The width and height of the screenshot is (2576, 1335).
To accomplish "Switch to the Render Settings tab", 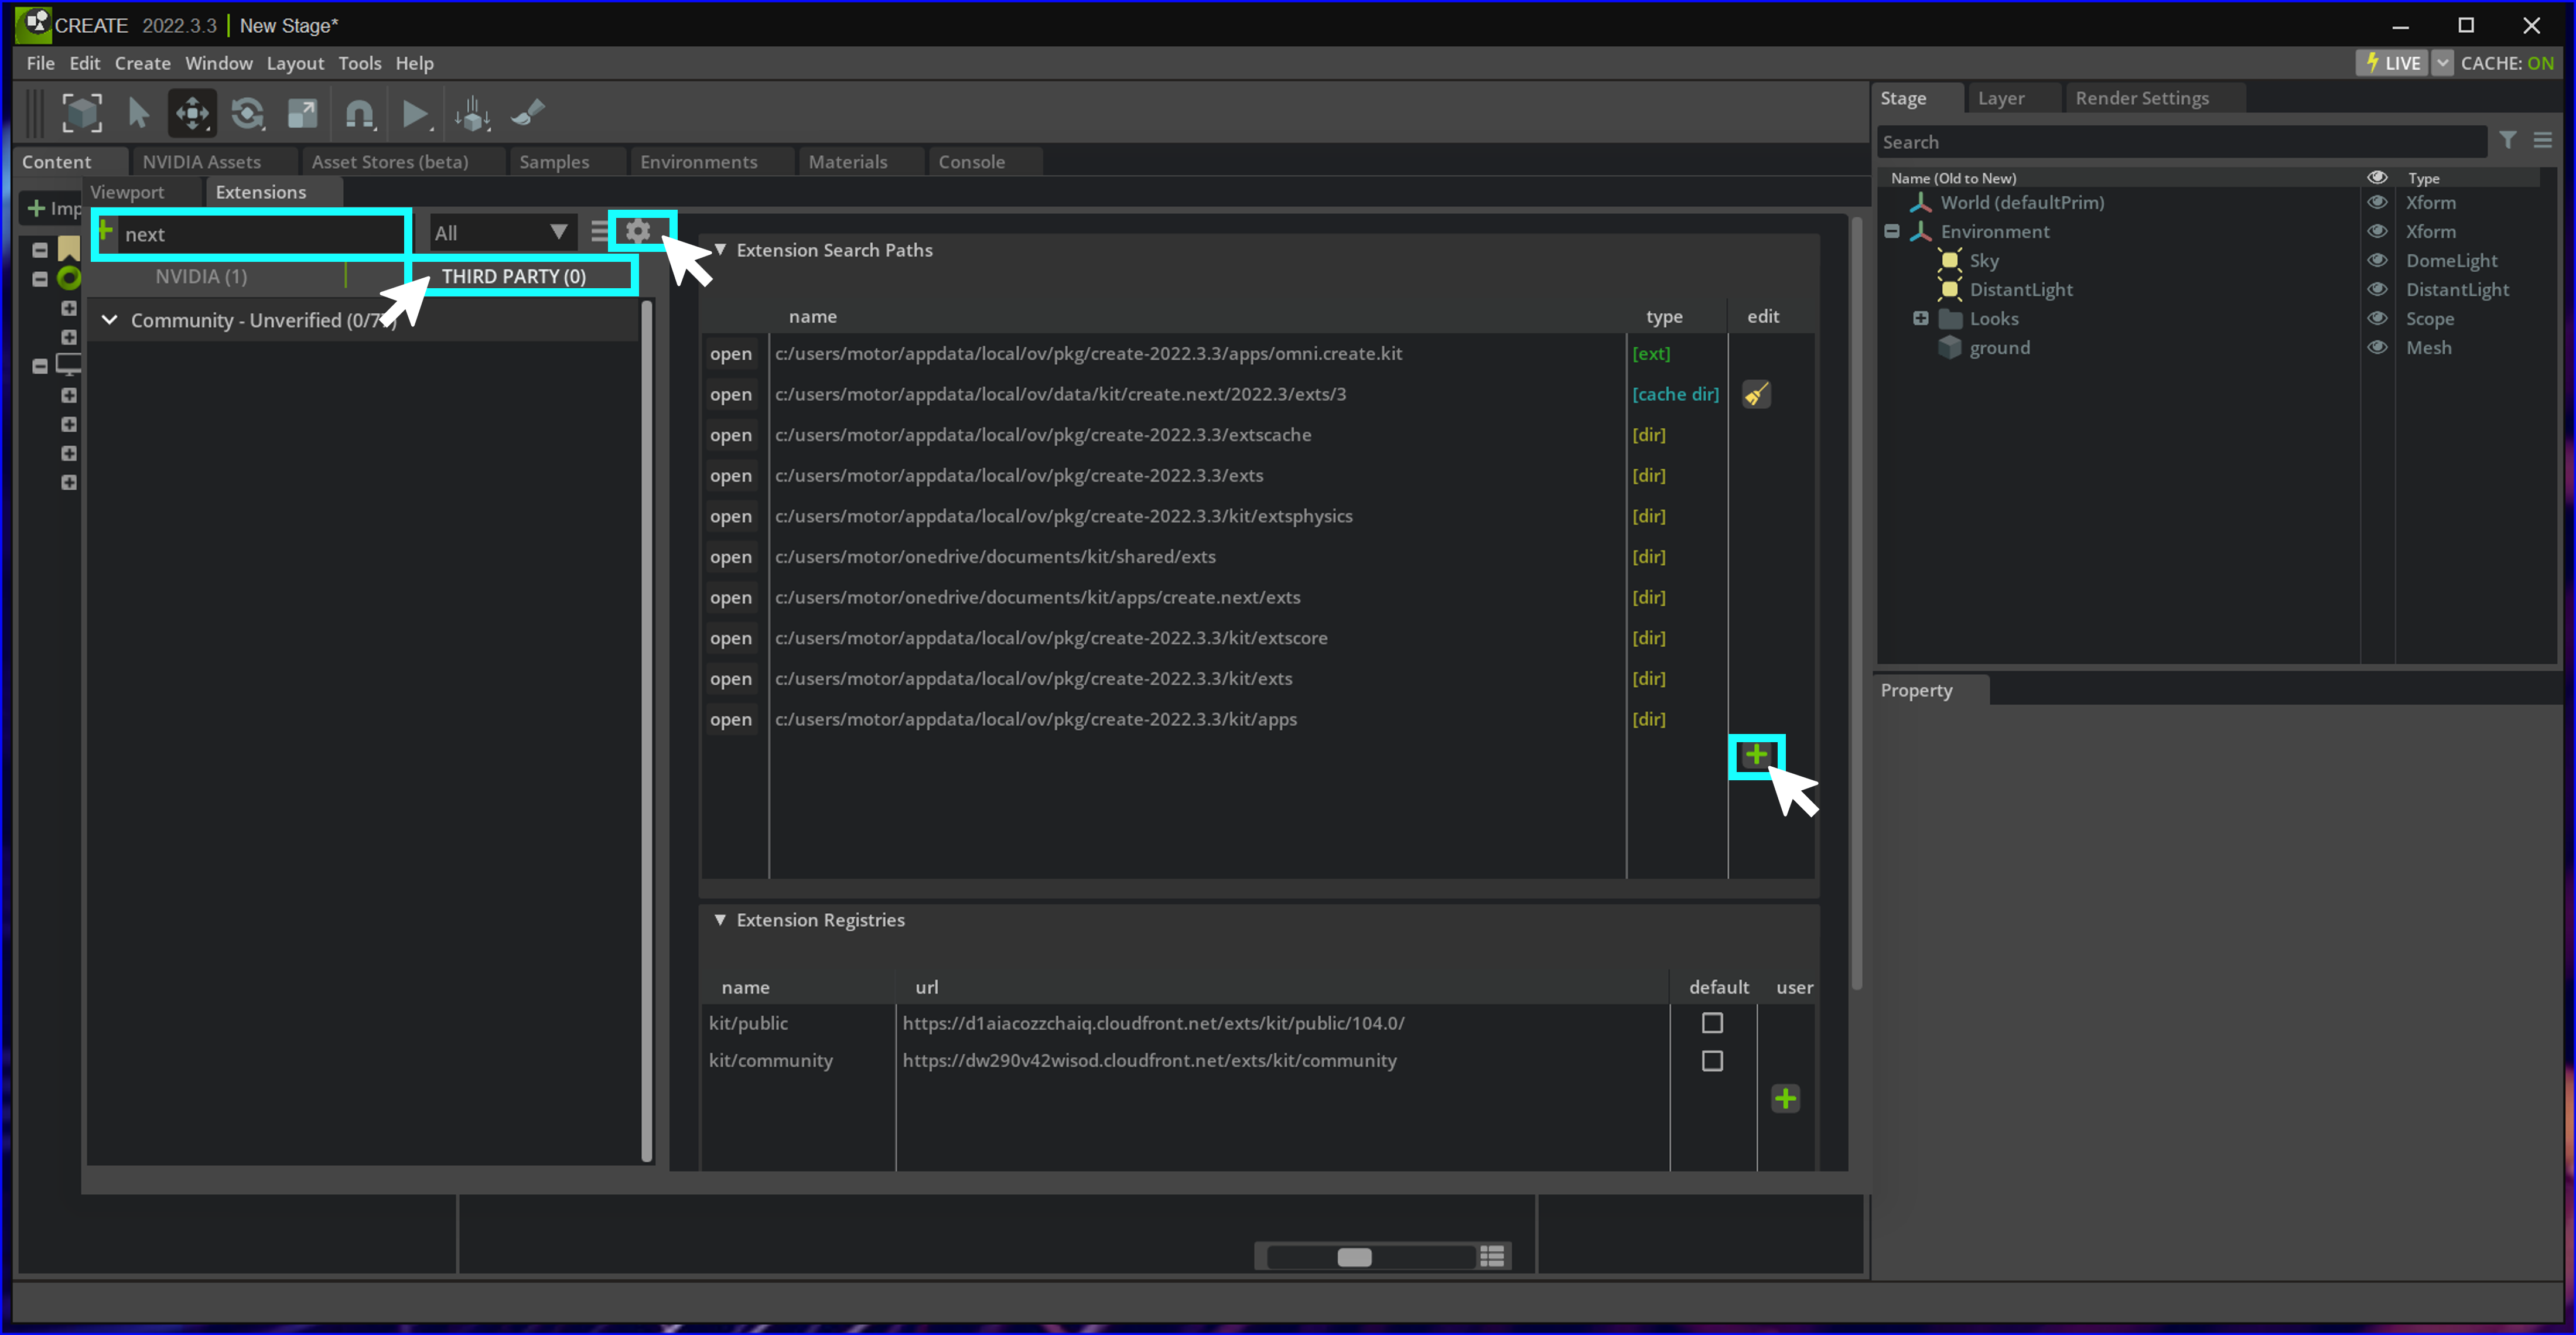I will (x=2141, y=98).
